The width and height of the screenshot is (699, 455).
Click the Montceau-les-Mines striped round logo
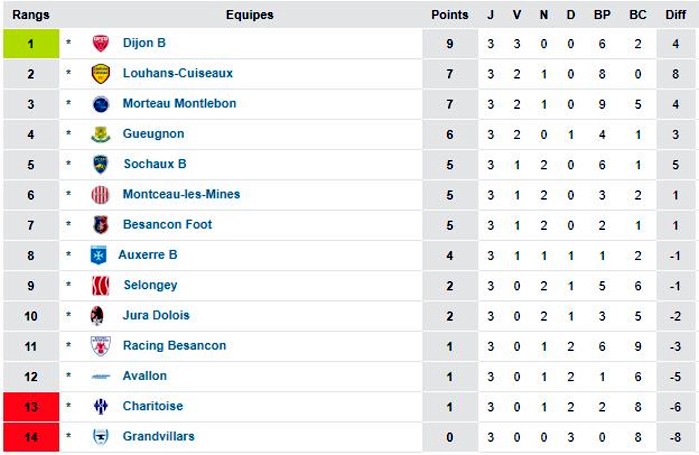pos(100,195)
